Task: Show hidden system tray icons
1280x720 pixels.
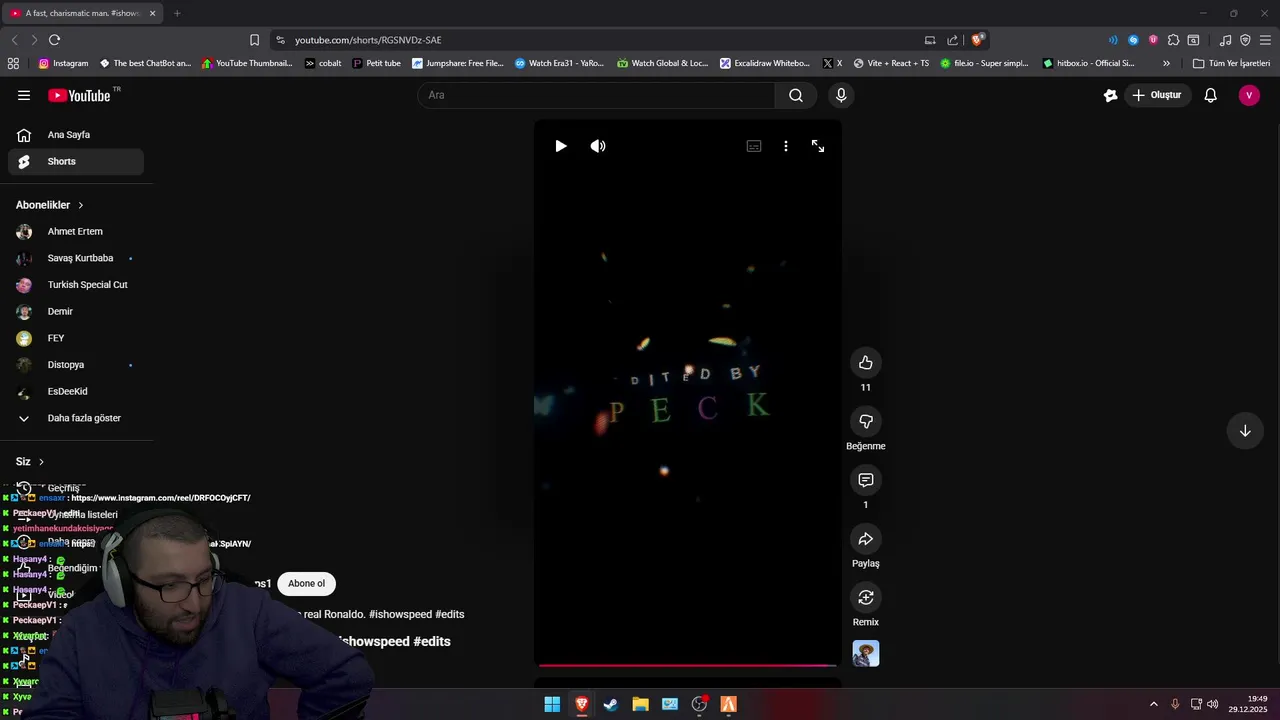Action: coord(1153,704)
